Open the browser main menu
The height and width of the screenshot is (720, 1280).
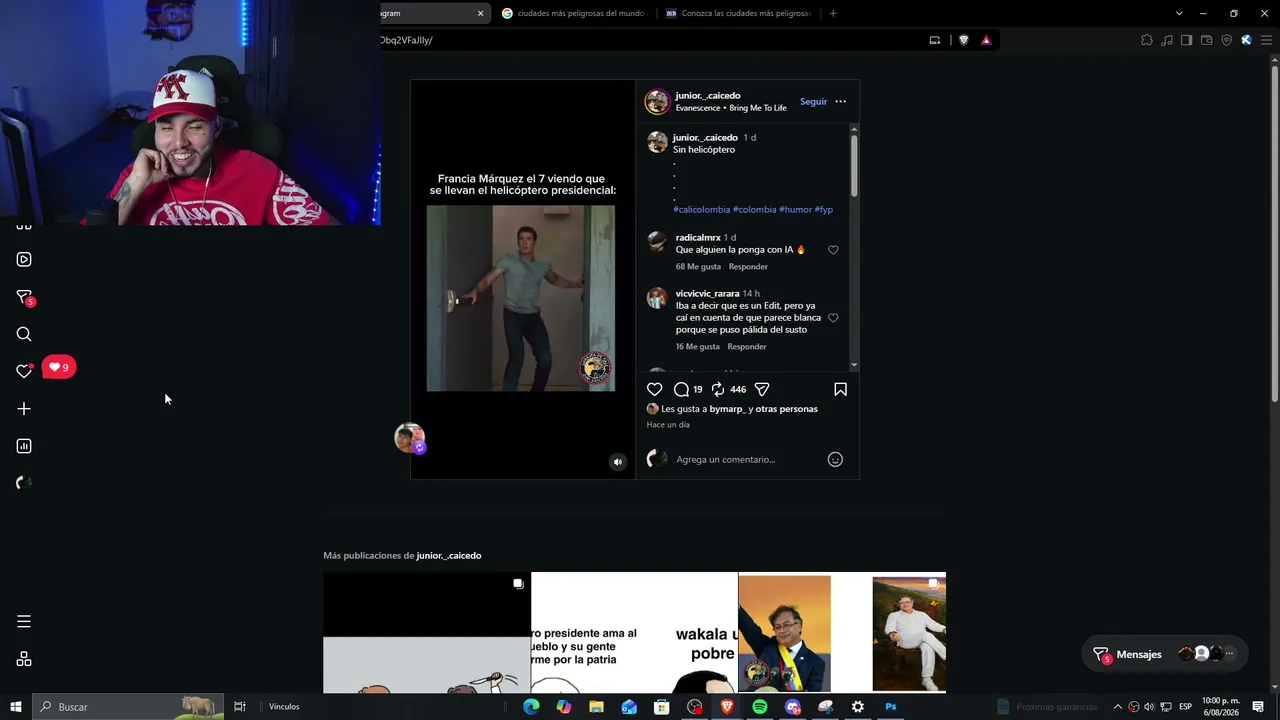point(1265,40)
